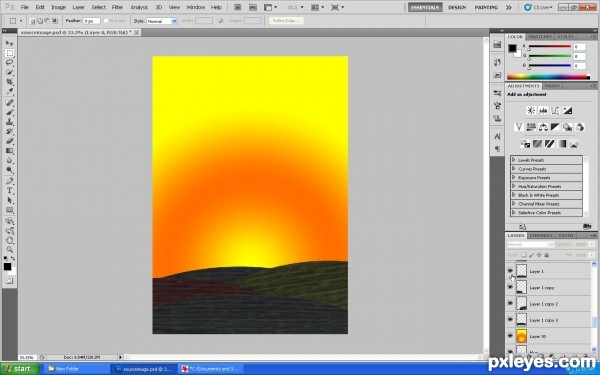The width and height of the screenshot is (600, 375).
Task: Select the Zoom tool in toolbox
Action: click(10, 249)
